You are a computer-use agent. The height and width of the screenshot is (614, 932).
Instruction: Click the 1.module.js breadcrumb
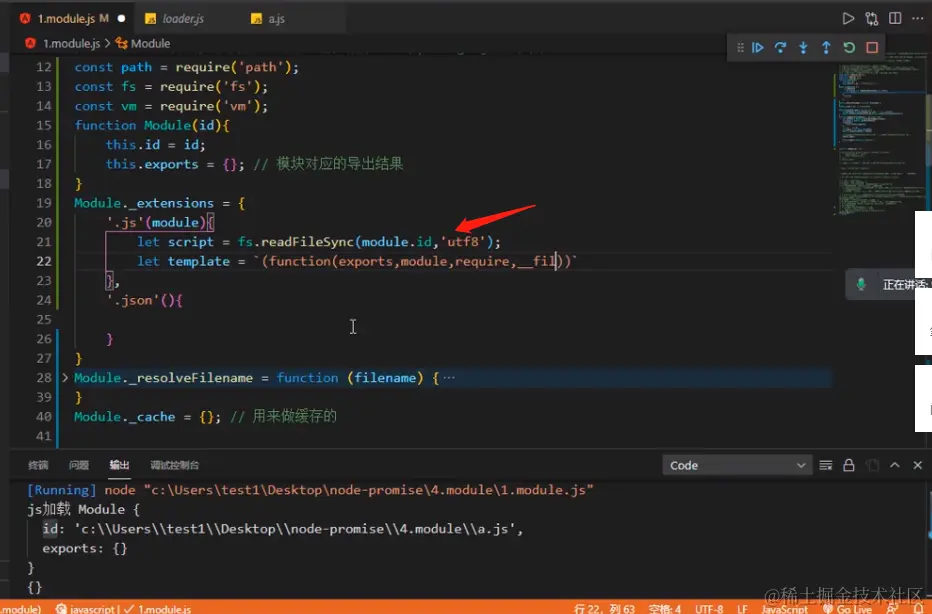71,43
